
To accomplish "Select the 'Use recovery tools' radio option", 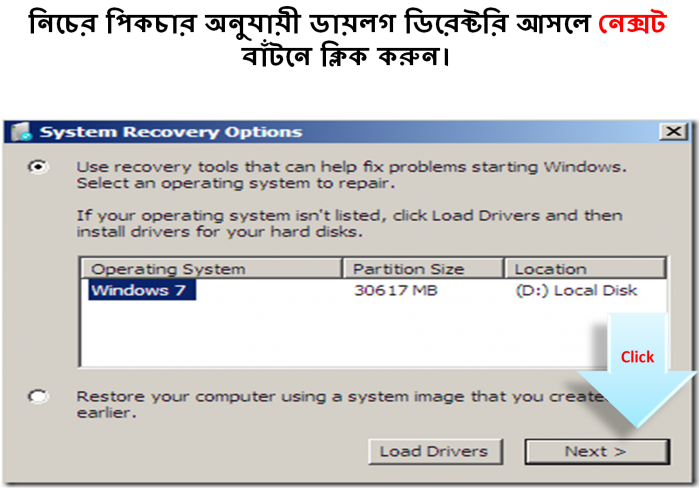I will pyautogui.click(x=38, y=167).
